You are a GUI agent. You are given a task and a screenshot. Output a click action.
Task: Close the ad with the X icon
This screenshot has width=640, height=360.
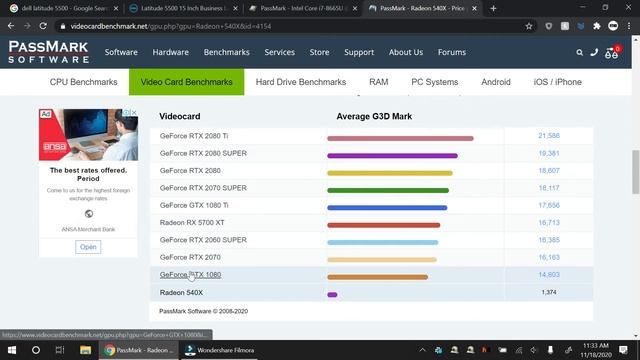[x=134, y=112]
